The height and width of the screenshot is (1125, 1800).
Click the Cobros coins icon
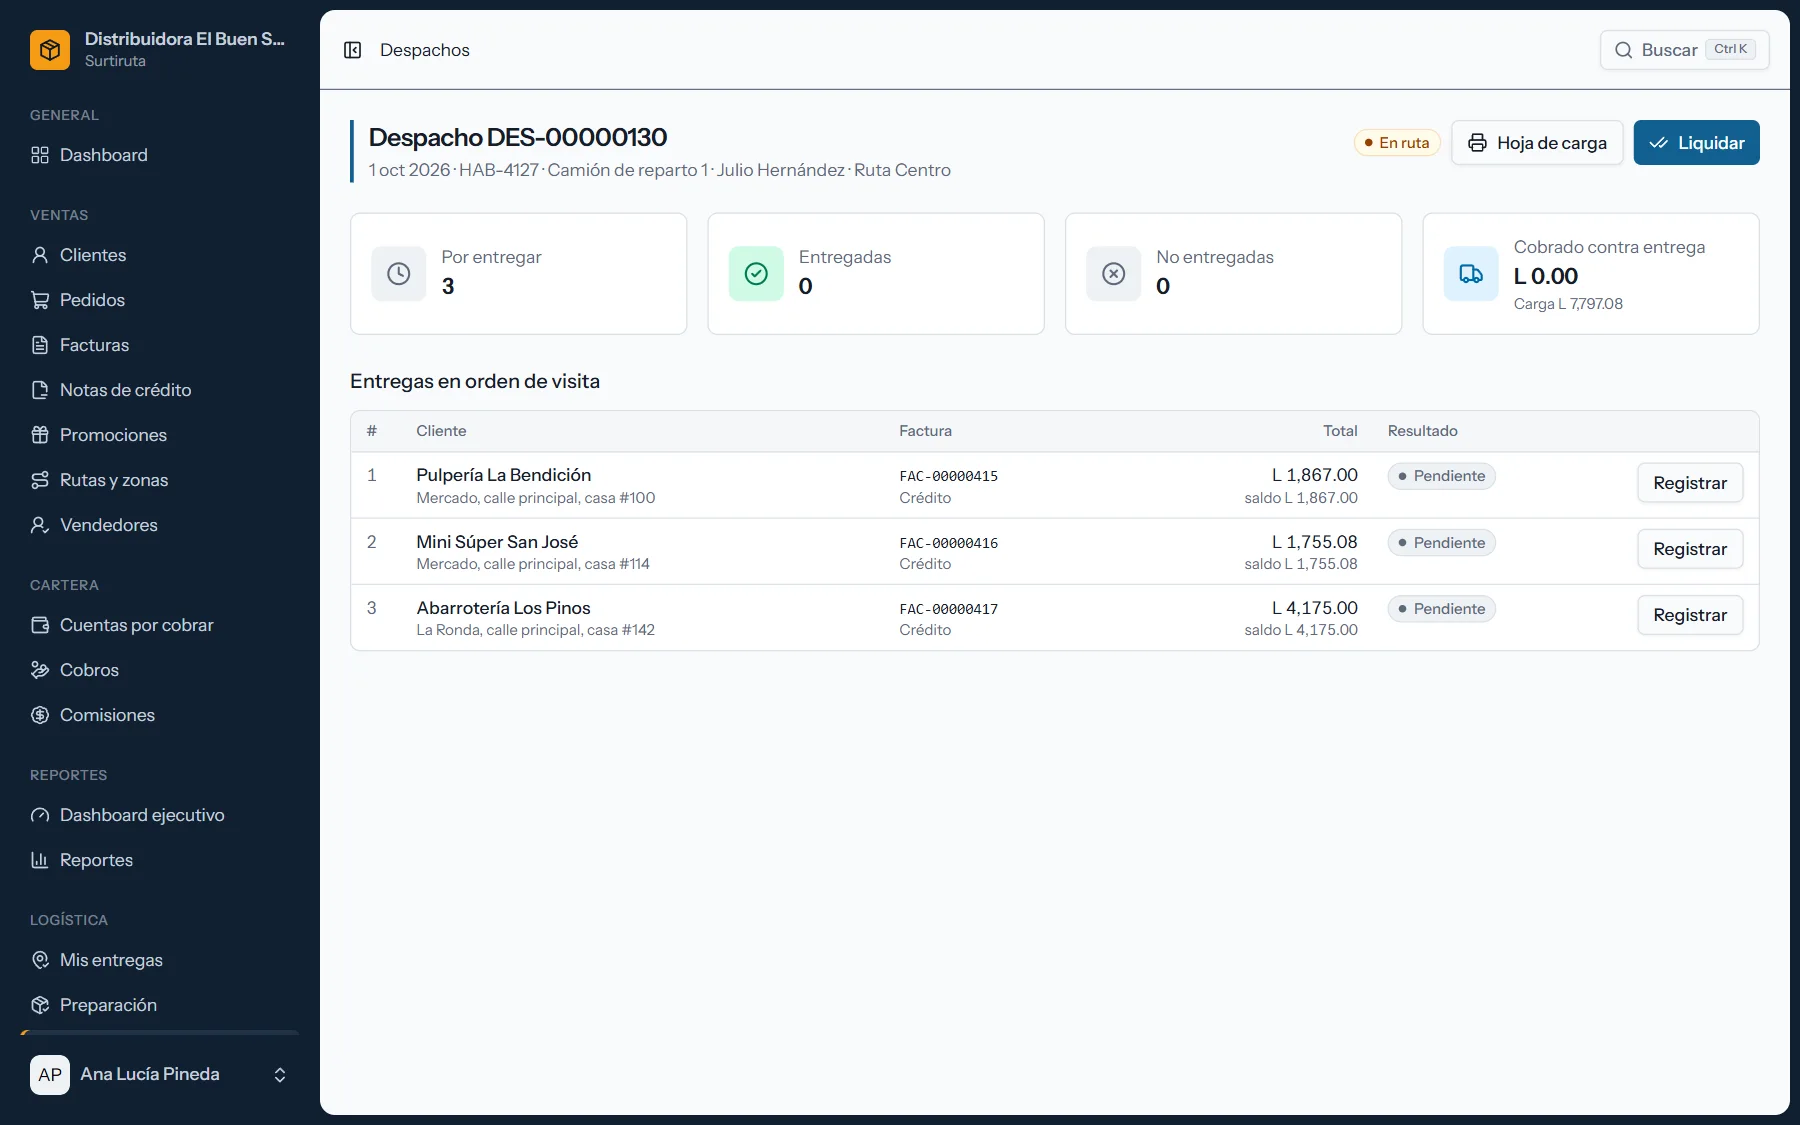40,670
